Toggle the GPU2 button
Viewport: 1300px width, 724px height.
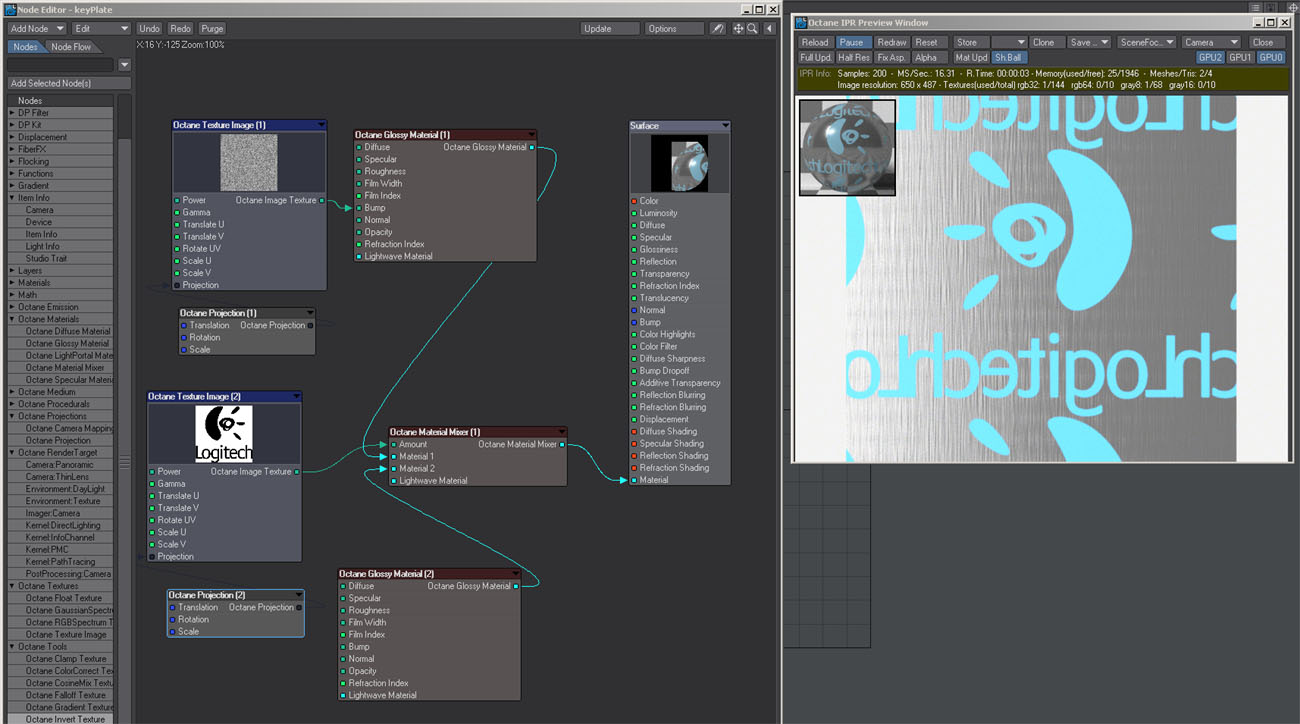click(x=1211, y=58)
